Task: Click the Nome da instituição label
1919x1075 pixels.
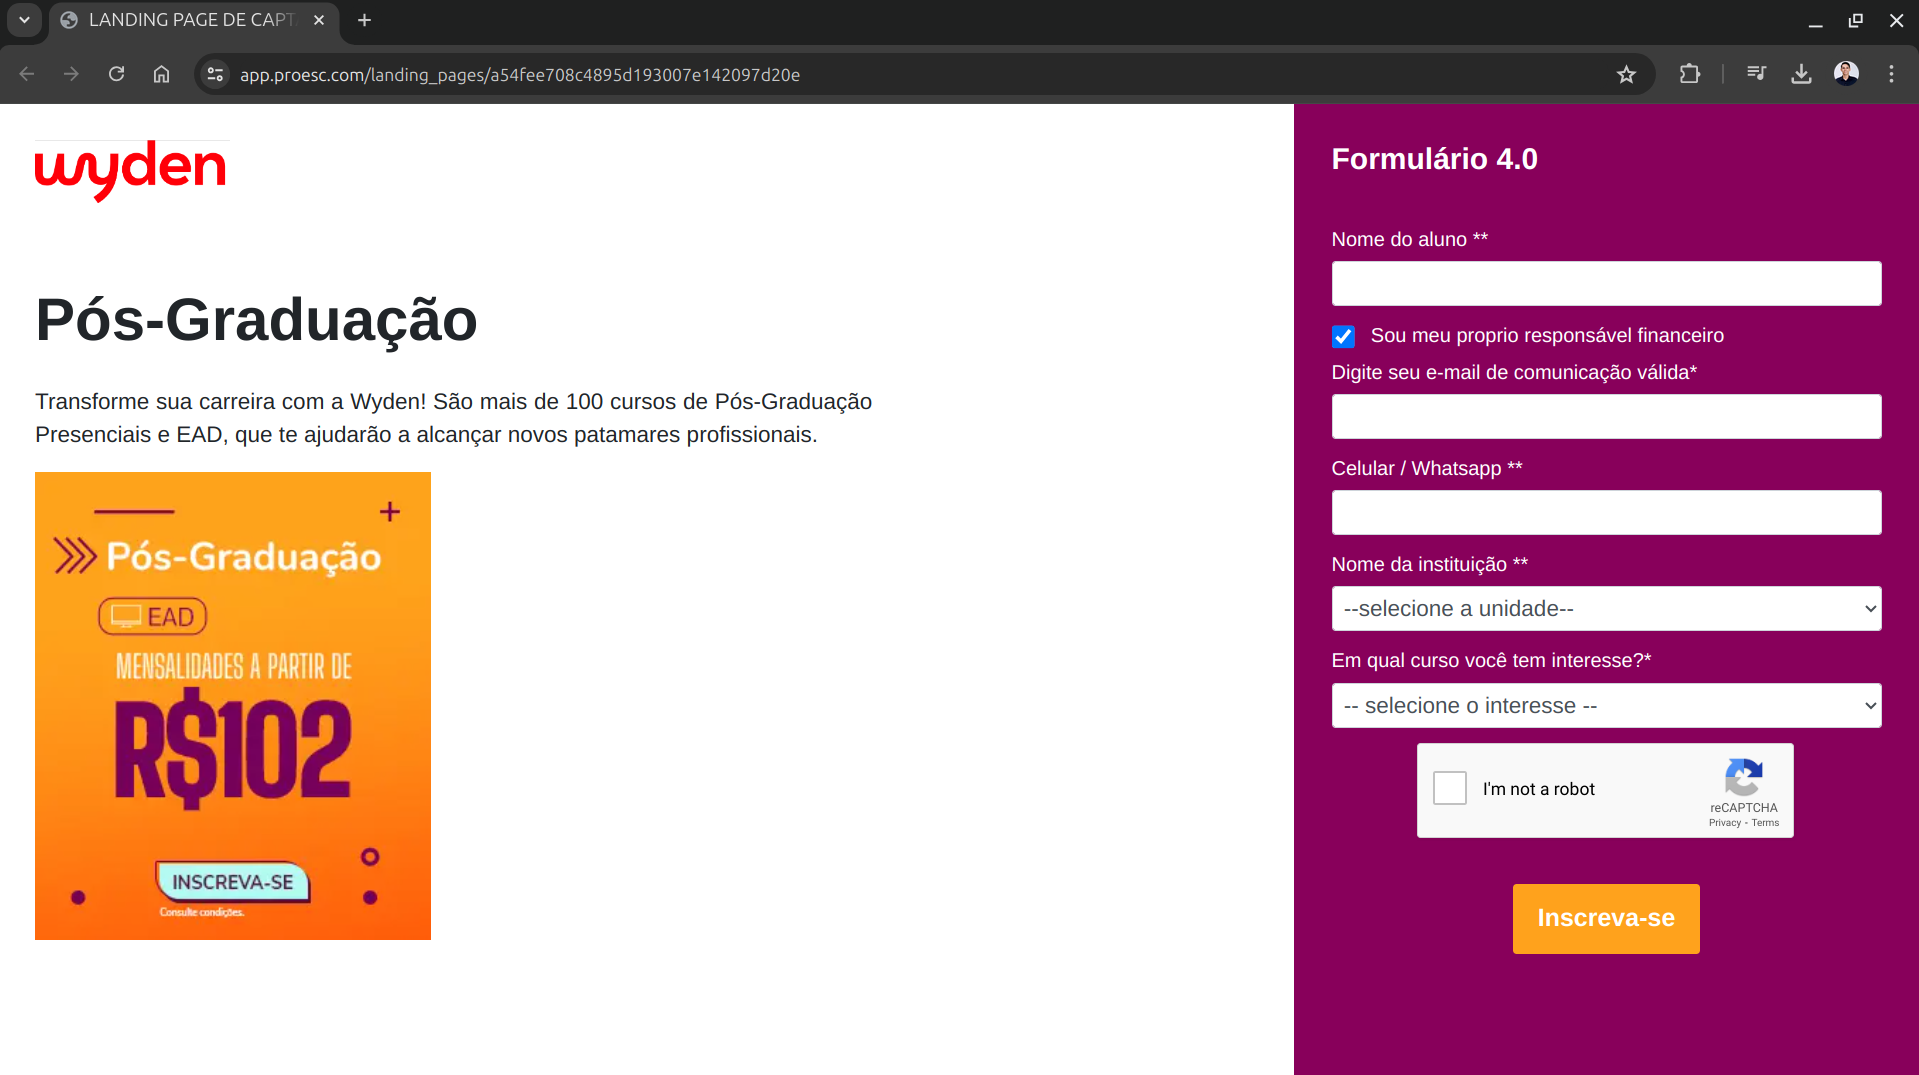Action: click(x=1429, y=565)
